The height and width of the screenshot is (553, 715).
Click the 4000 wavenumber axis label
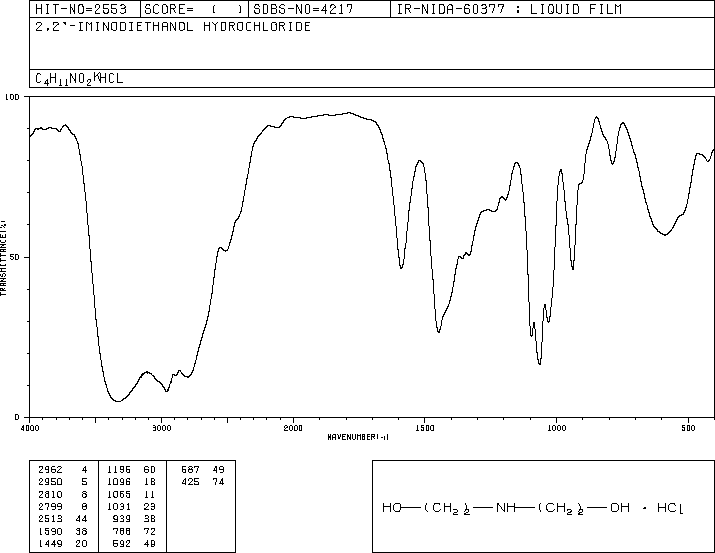30,428
